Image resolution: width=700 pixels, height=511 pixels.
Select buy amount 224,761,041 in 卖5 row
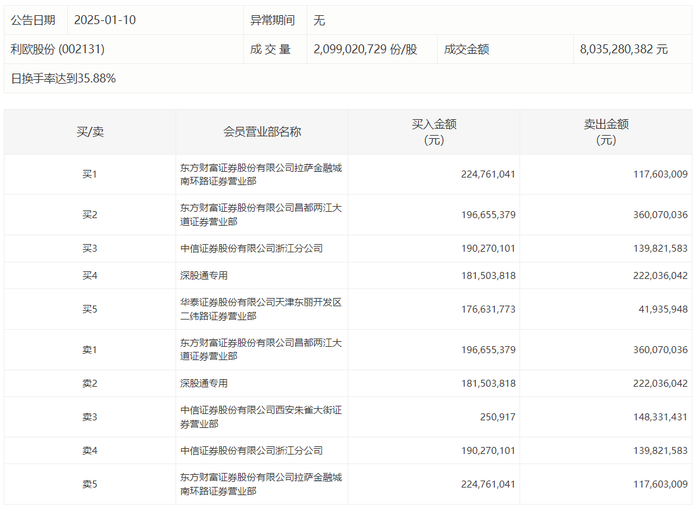pos(488,484)
